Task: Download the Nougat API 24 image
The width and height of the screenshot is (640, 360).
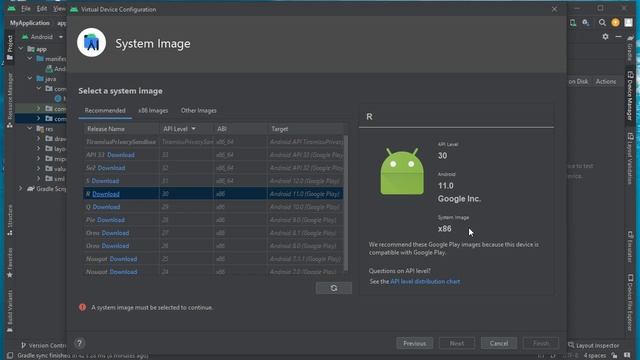Action: pos(123,272)
